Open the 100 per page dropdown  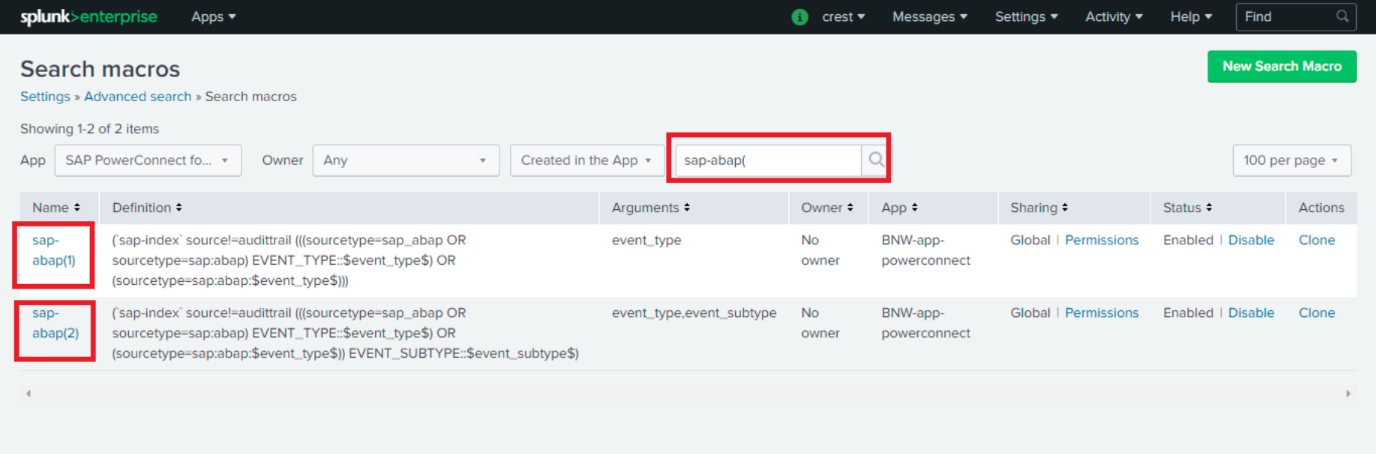[1292, 160]
